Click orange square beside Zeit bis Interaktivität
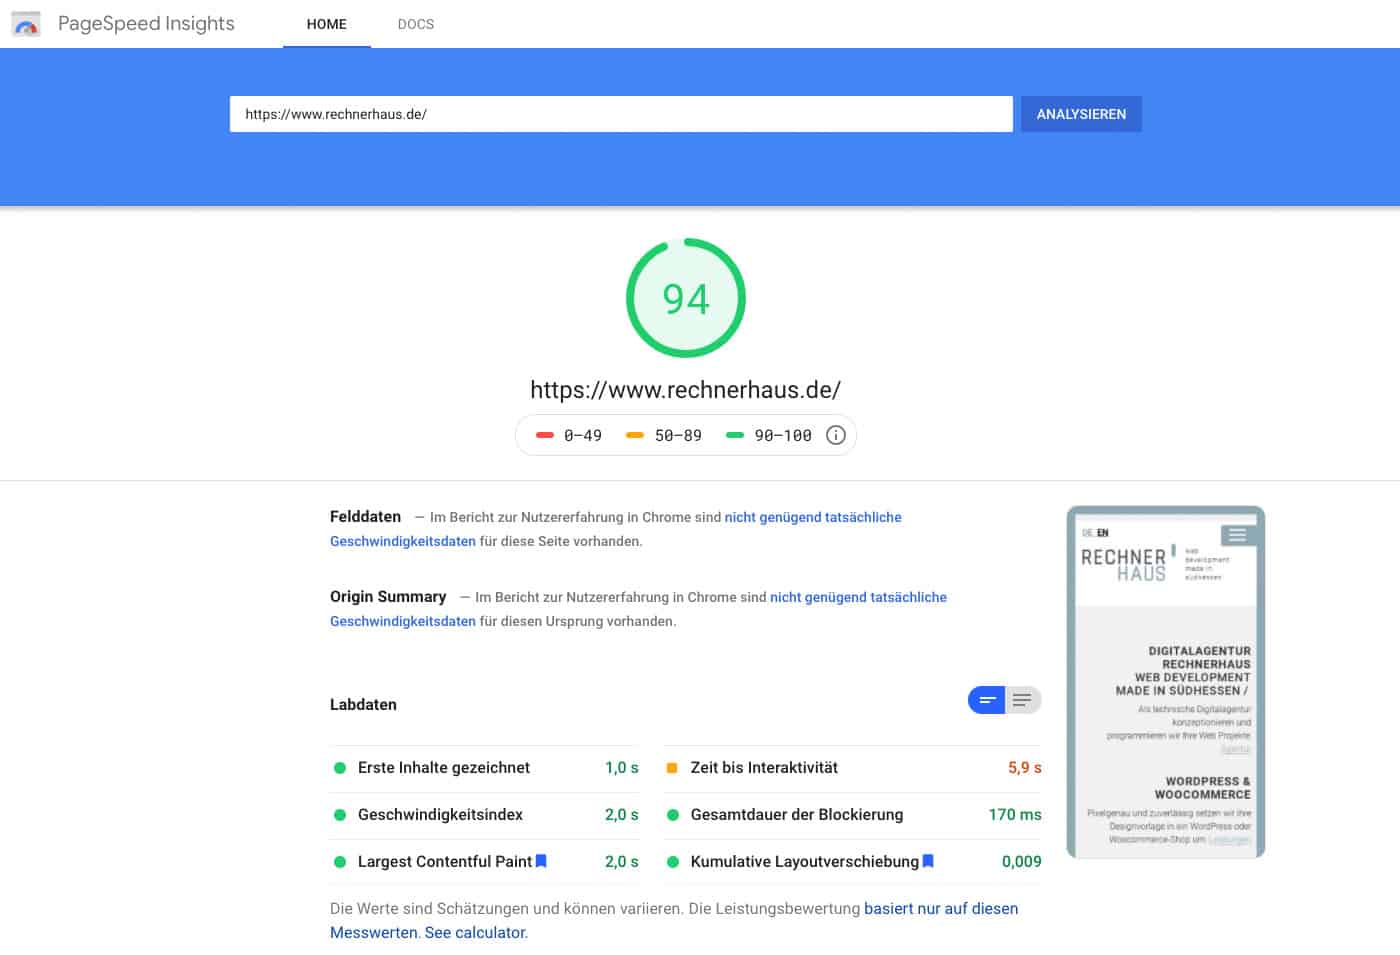The height and width of the screenshot is (955, 1400). pyautogui.click(x=672, y=768)
